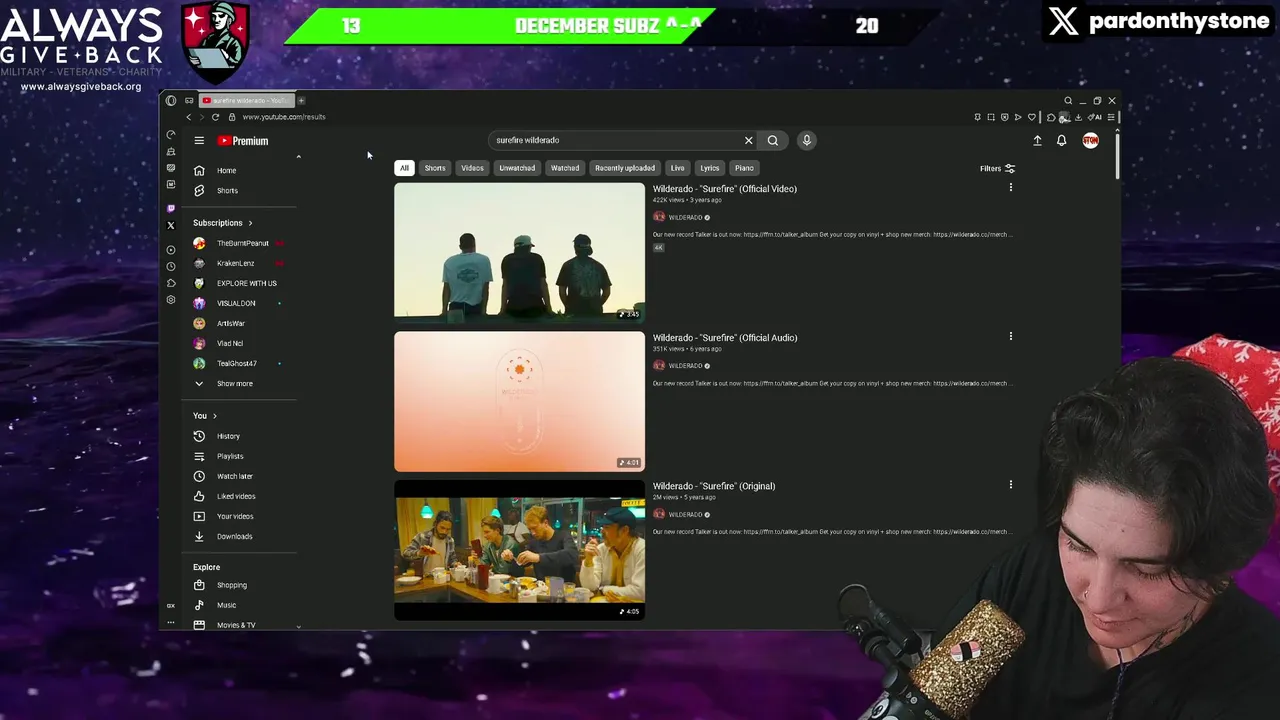Open Opera Aria AI button
The width and height of the screenshot is (1280, 720).
coord(1095,117)
